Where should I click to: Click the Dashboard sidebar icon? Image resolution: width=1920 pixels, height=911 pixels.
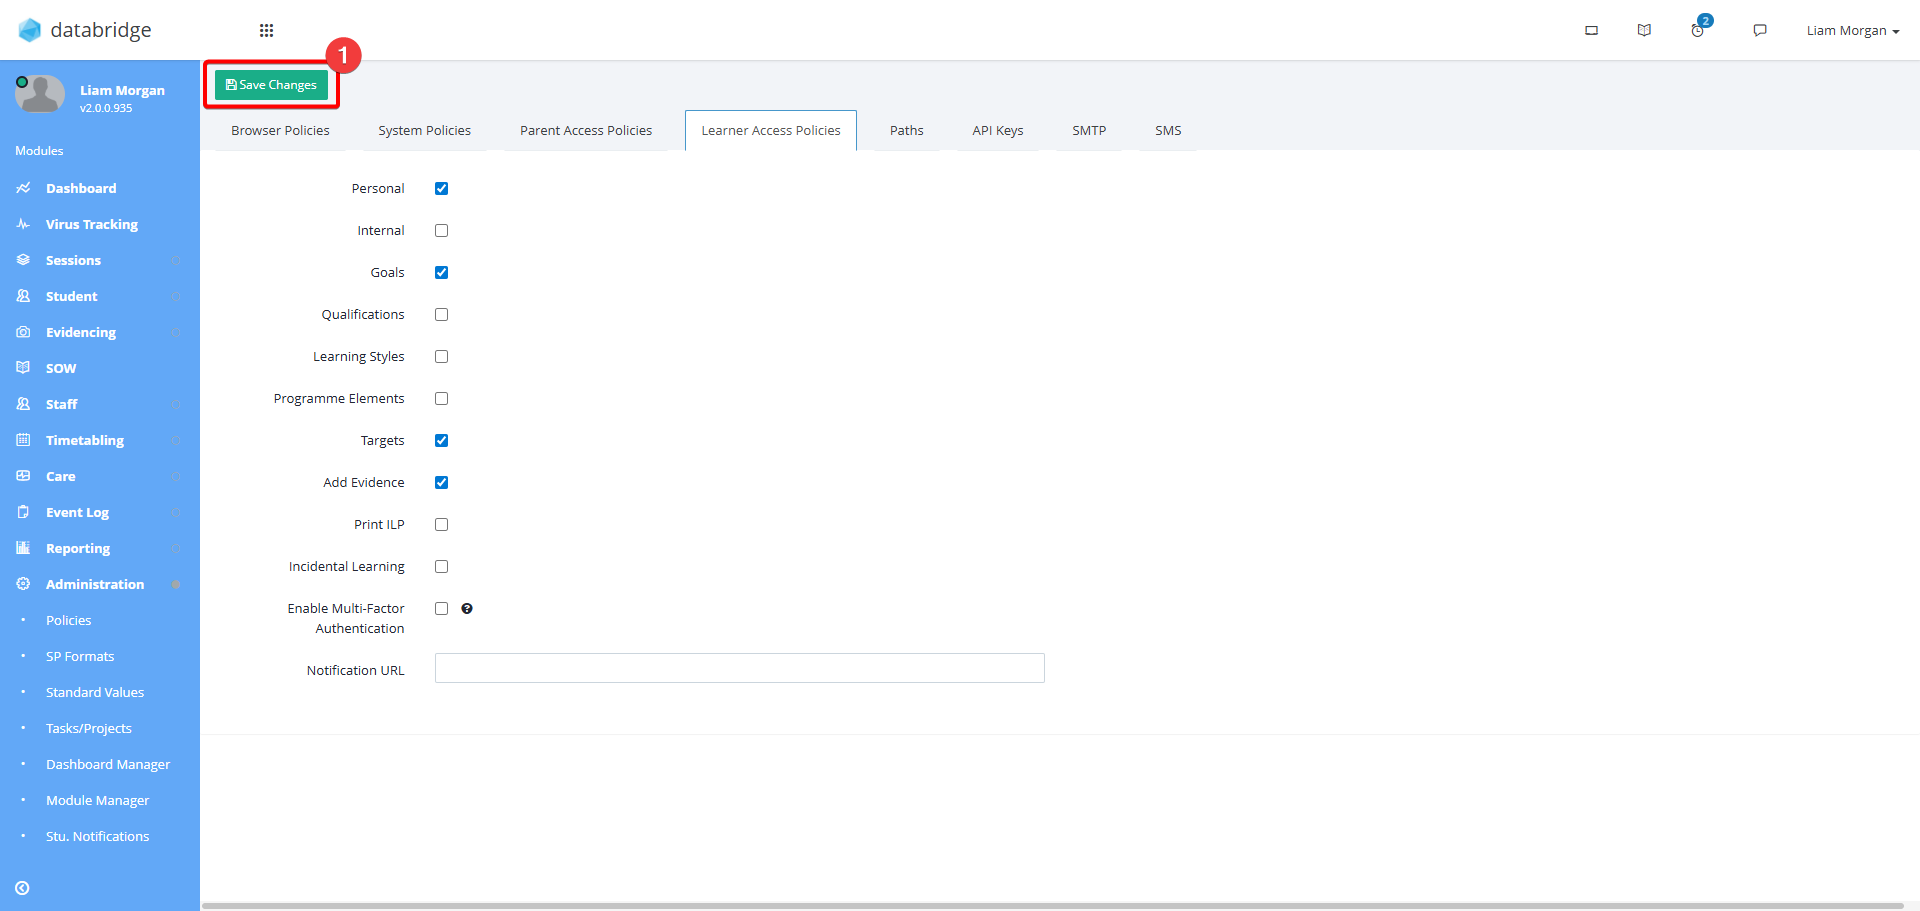pos(23,188)
